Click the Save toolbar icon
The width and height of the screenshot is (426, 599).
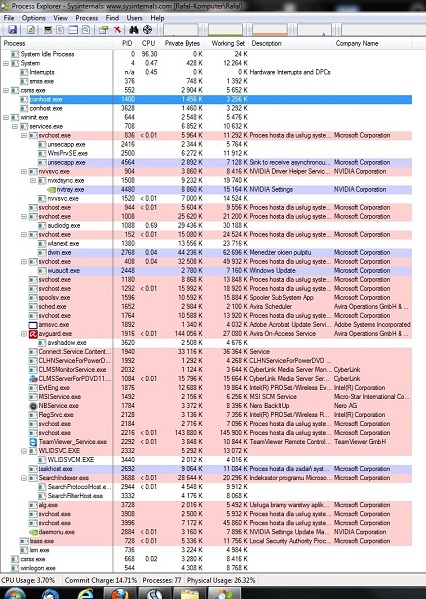[12, 30]
